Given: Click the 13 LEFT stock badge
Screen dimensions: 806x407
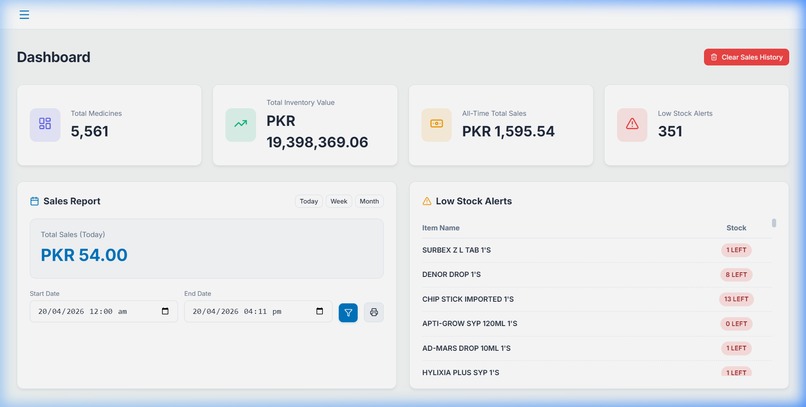Looking at the screenshot, I should coord(736,299).
